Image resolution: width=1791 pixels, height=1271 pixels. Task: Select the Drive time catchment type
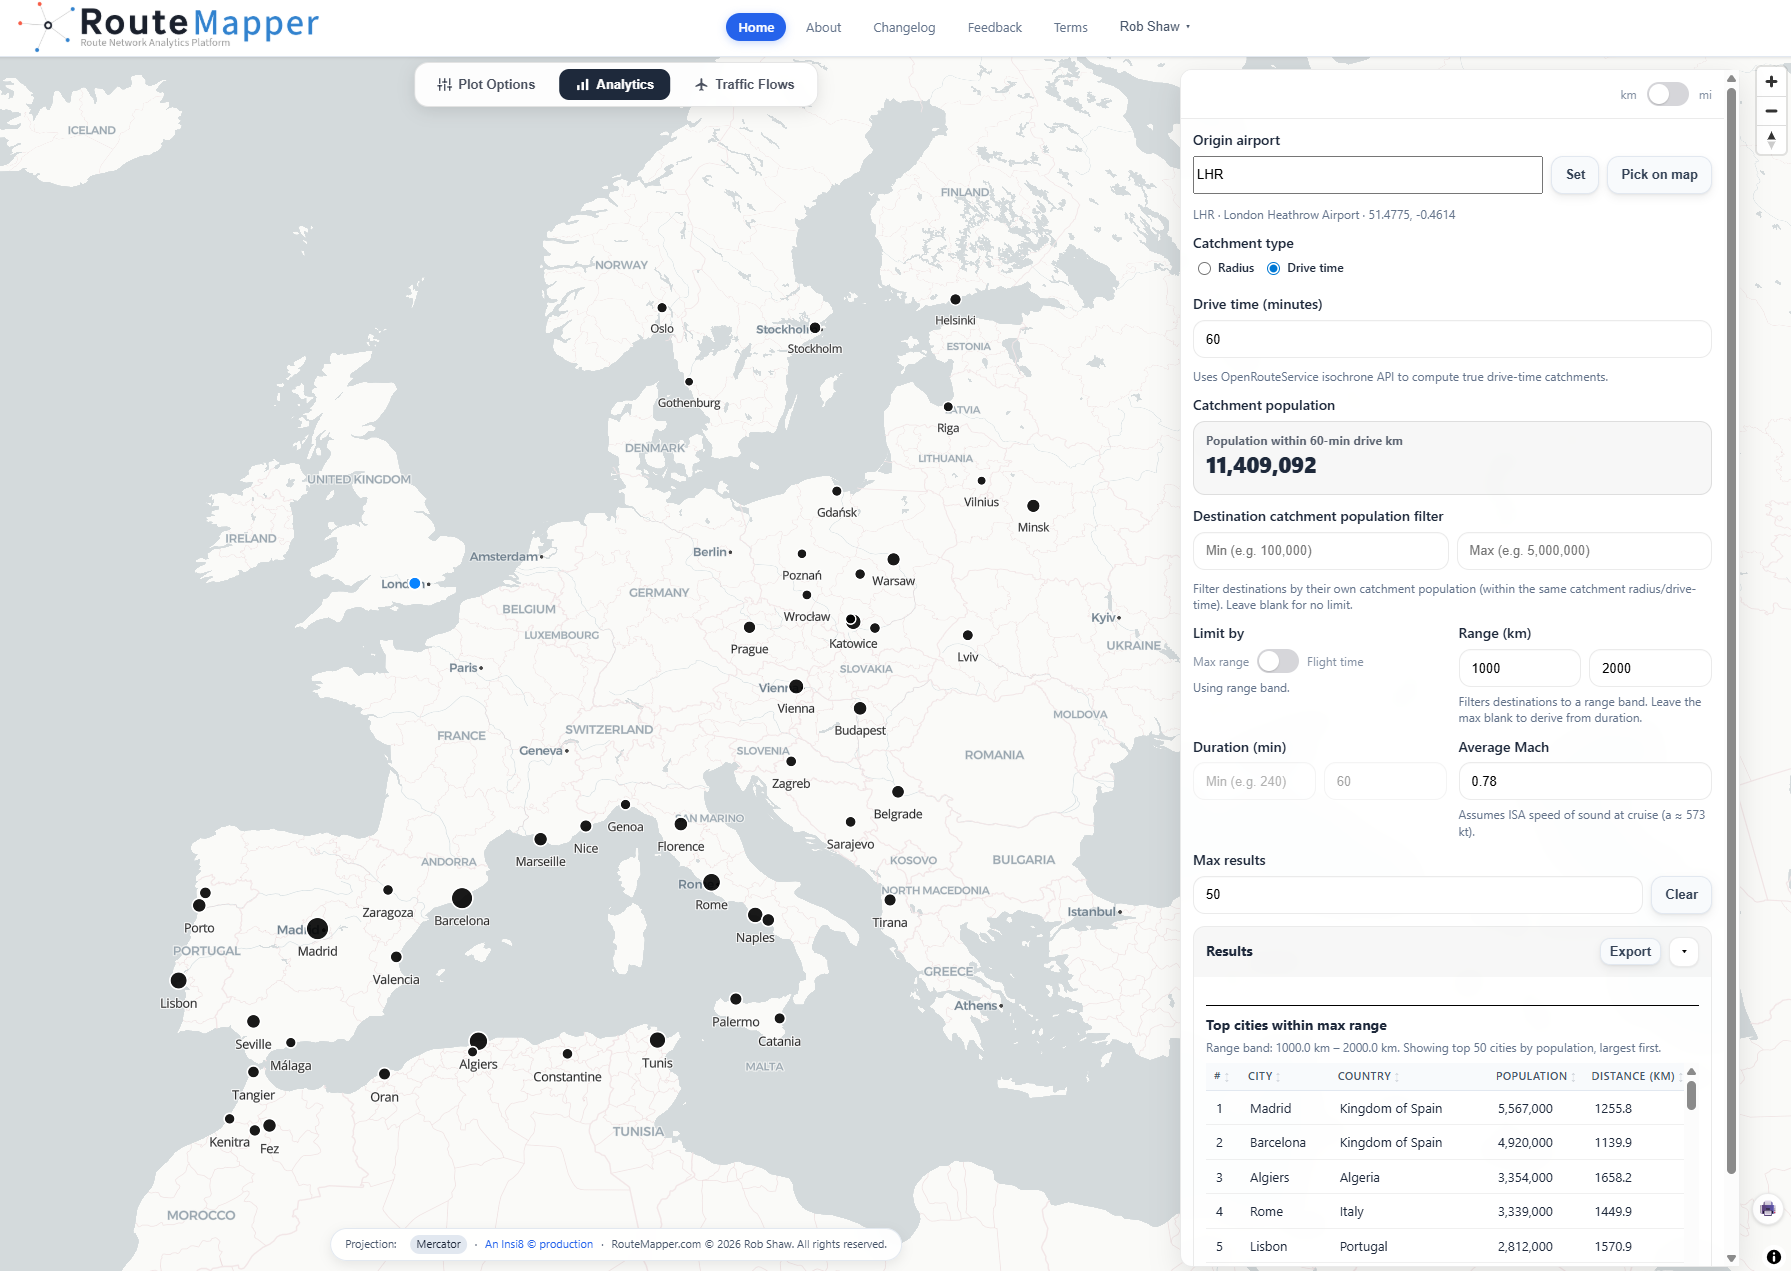[x=1273, y=268]
